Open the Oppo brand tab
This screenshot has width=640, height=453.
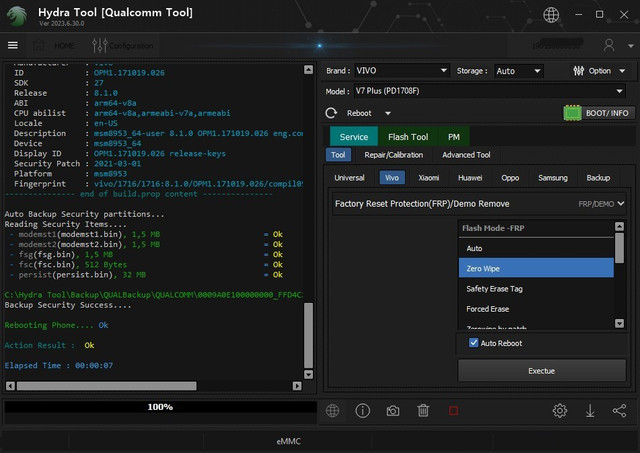tap(510, 178)
